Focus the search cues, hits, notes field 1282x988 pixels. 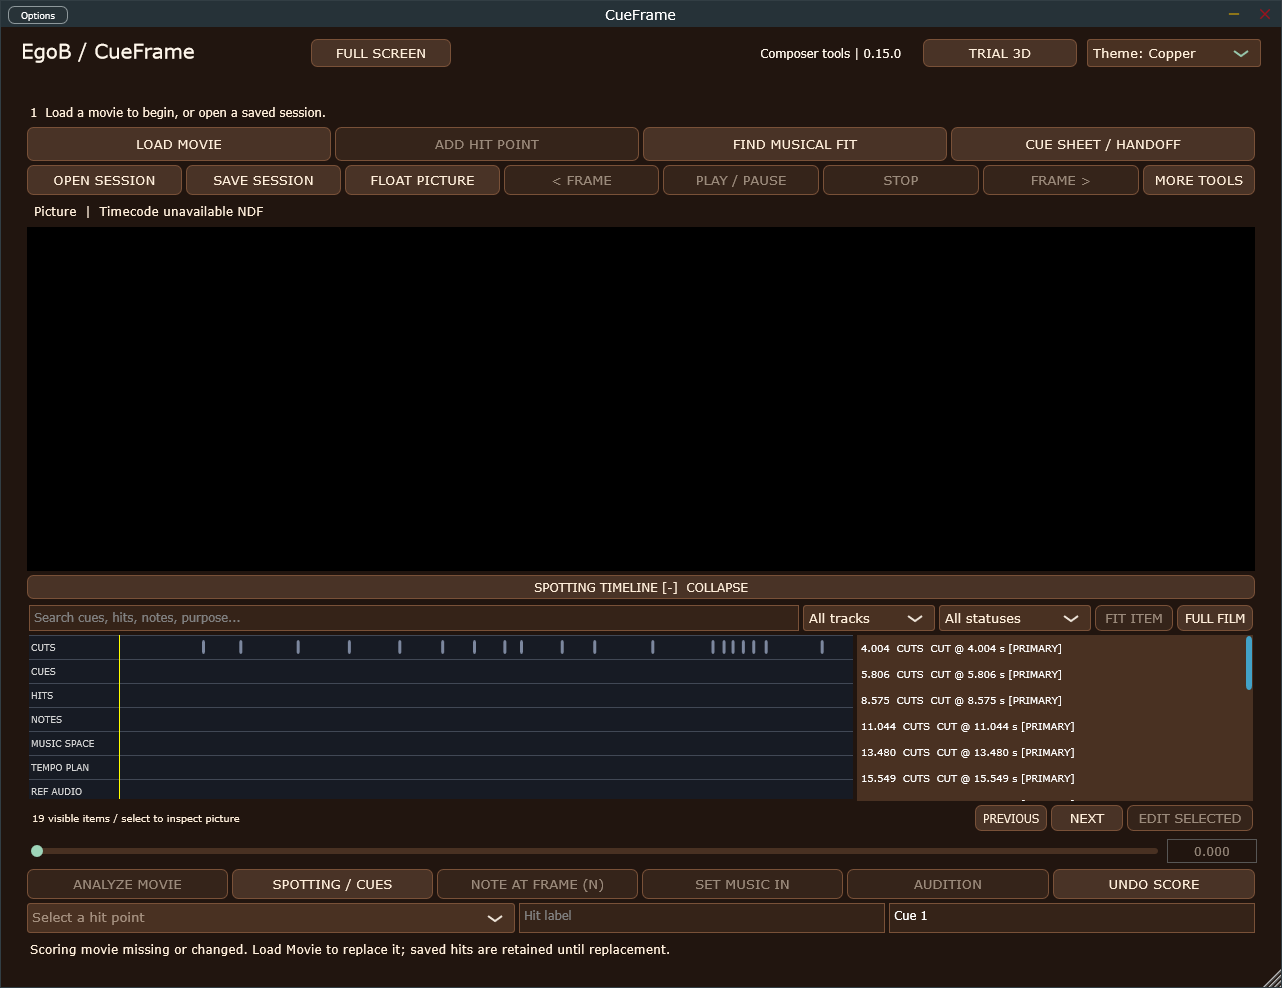tap(414, 618)
